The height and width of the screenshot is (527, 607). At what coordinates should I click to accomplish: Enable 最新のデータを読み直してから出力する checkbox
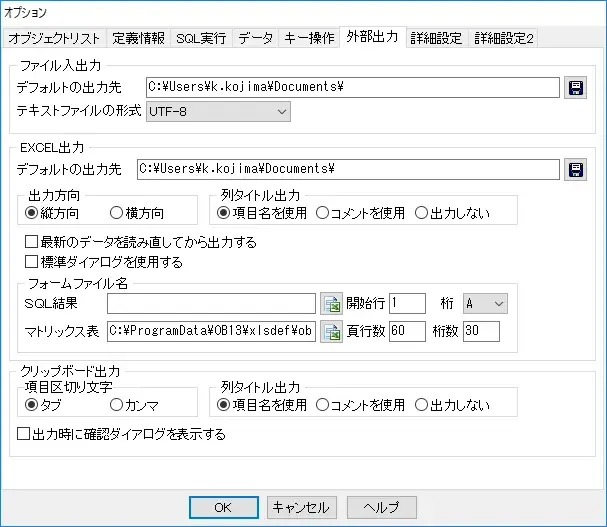(x=32, y=242)
